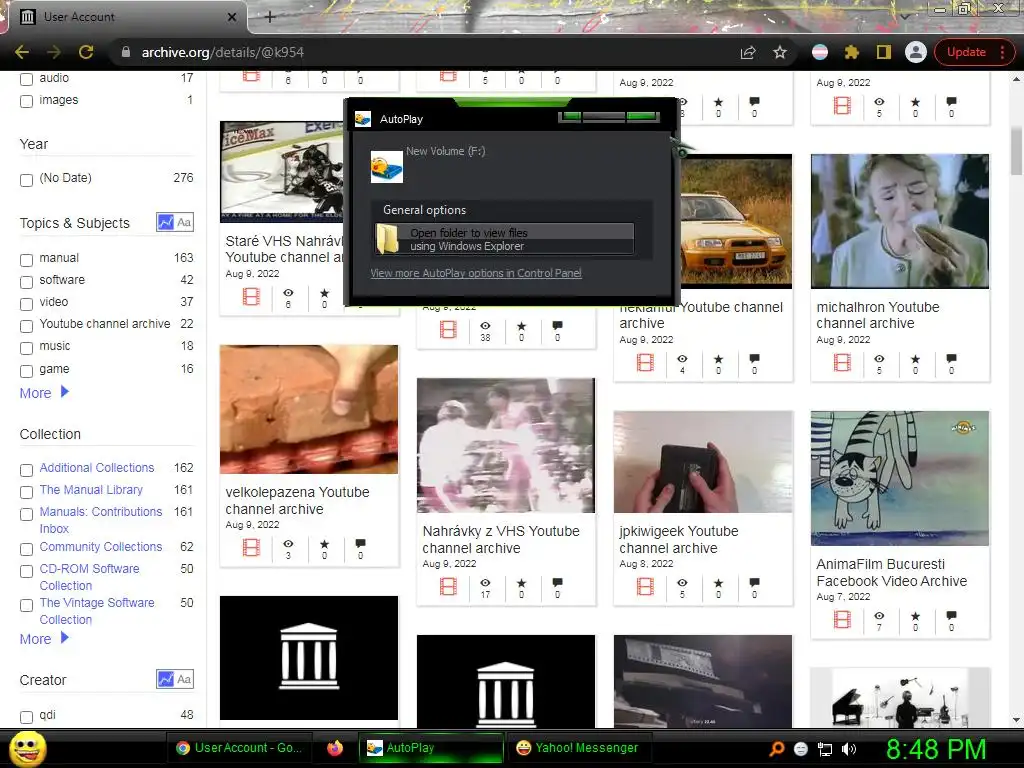
Task: Switch to AutoPlay taskbar item
Action: [x=431, y=748]
